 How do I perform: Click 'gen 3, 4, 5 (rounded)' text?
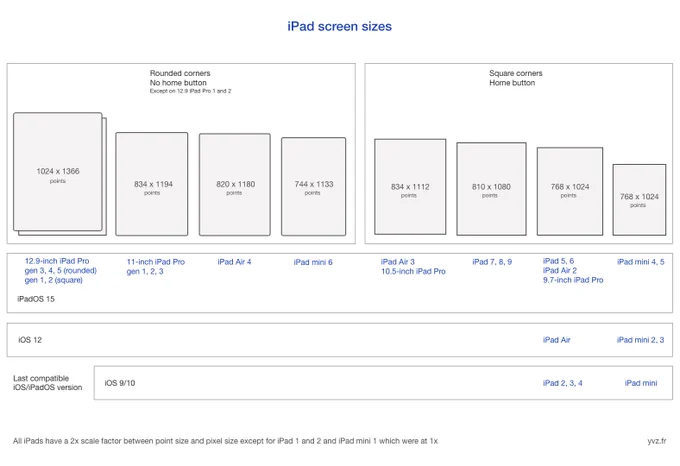pyautogui.click(x=61, y=270)
